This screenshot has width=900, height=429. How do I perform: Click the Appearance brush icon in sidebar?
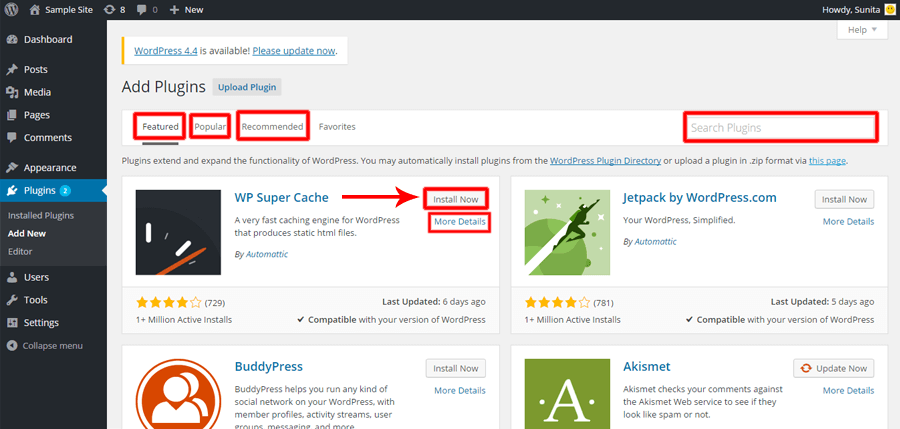coord(11,168)
